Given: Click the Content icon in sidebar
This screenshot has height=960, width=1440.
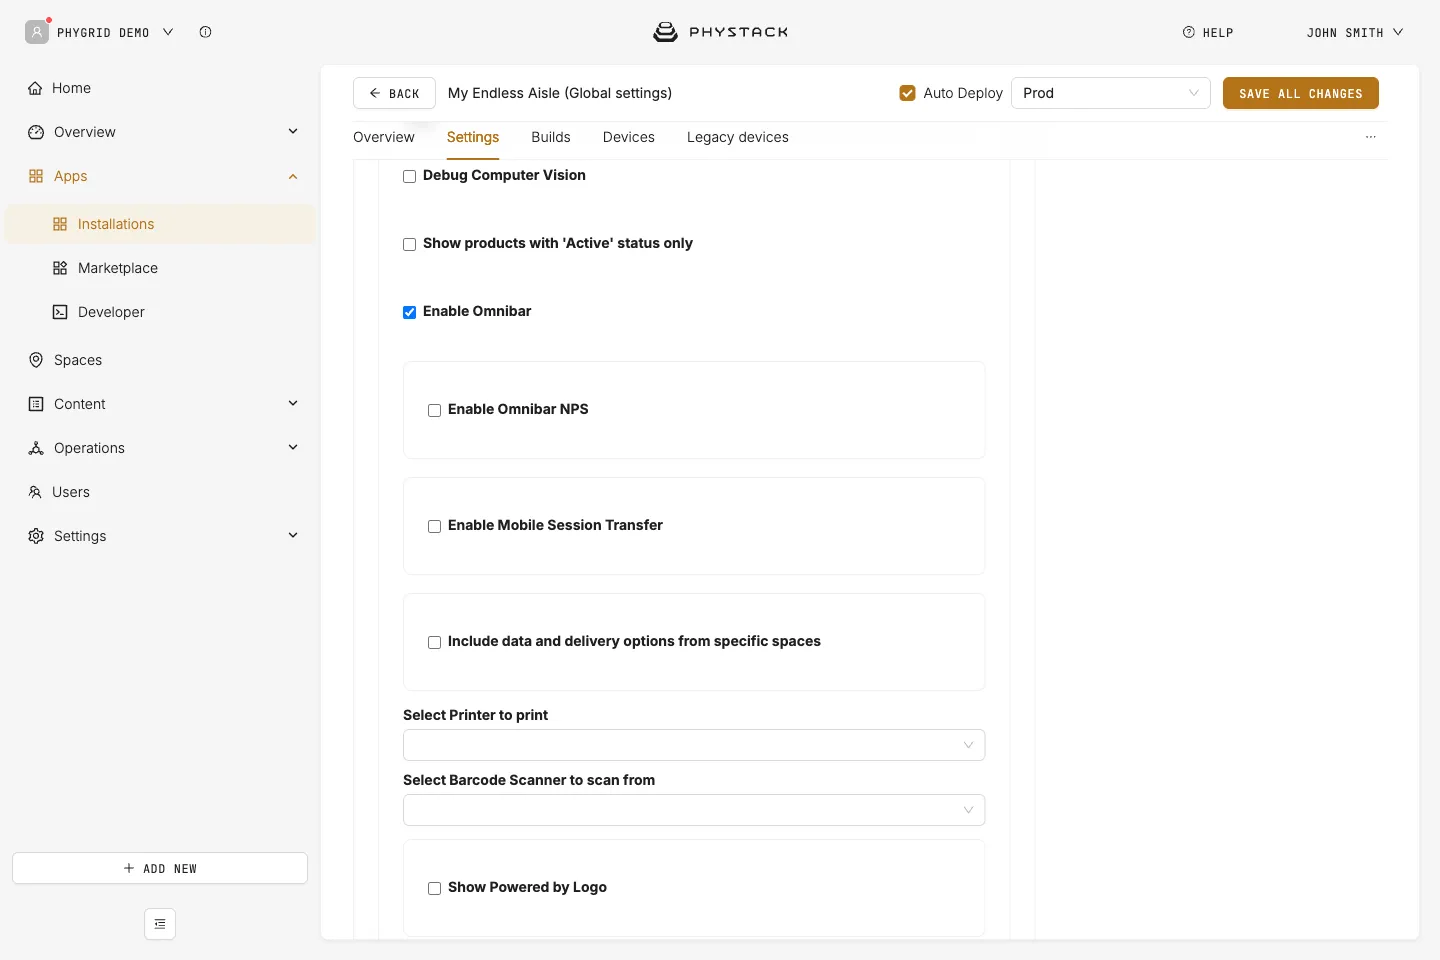Looking at the screenshot, I should pos(36,404).
